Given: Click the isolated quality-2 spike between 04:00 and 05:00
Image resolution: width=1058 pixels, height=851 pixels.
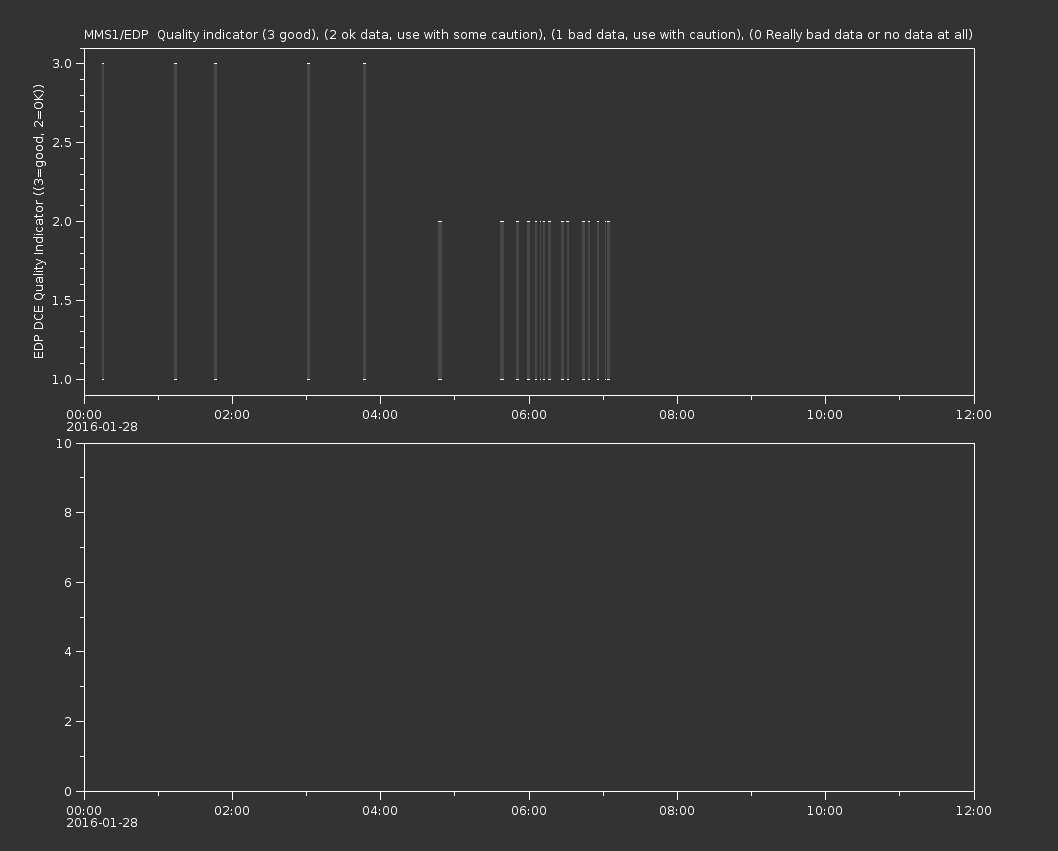Looking at the screenshot, I should click(x=440, y=300).
